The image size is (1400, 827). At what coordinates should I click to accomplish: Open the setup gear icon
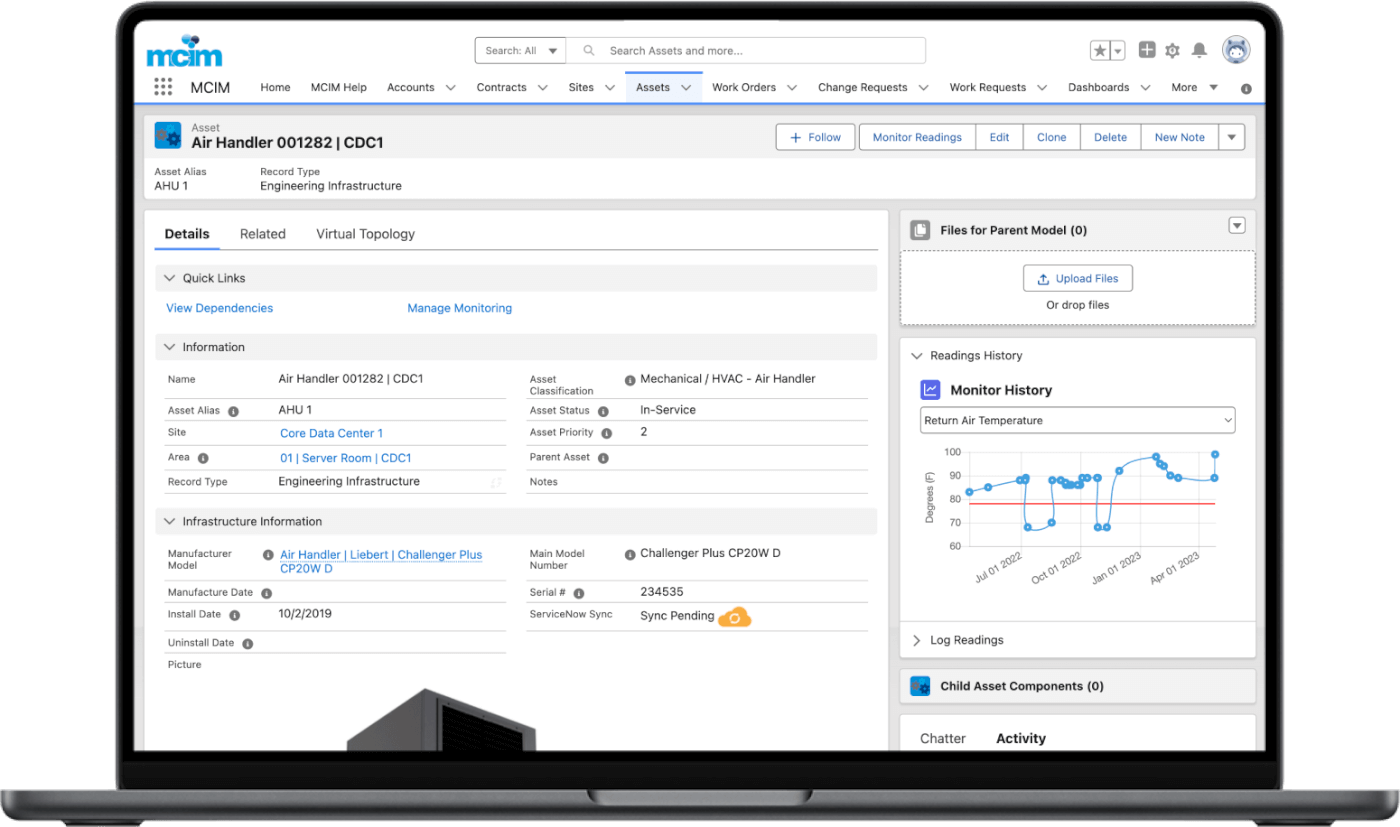1172,51
